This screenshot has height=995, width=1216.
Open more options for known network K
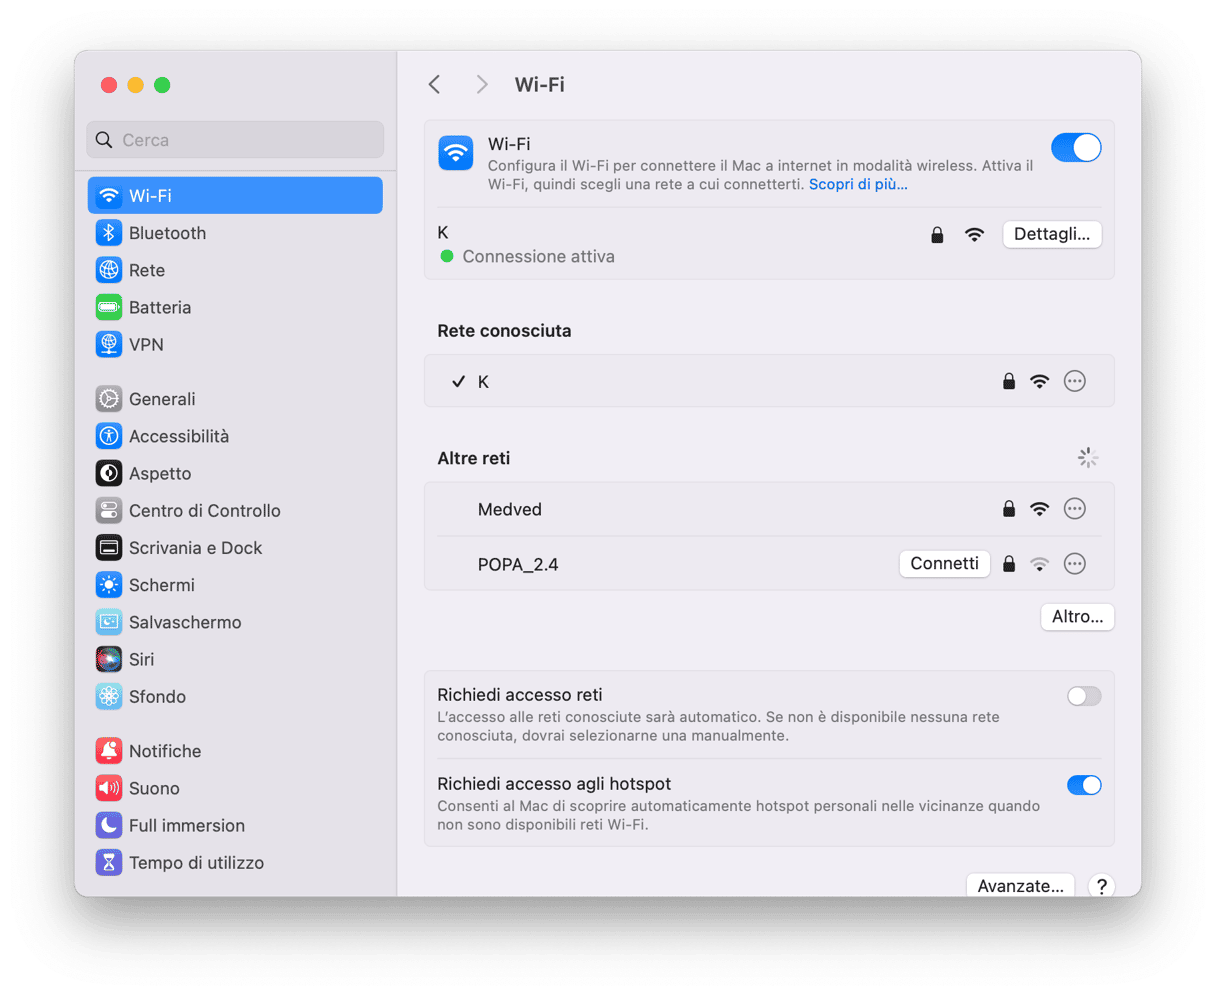1074,381
